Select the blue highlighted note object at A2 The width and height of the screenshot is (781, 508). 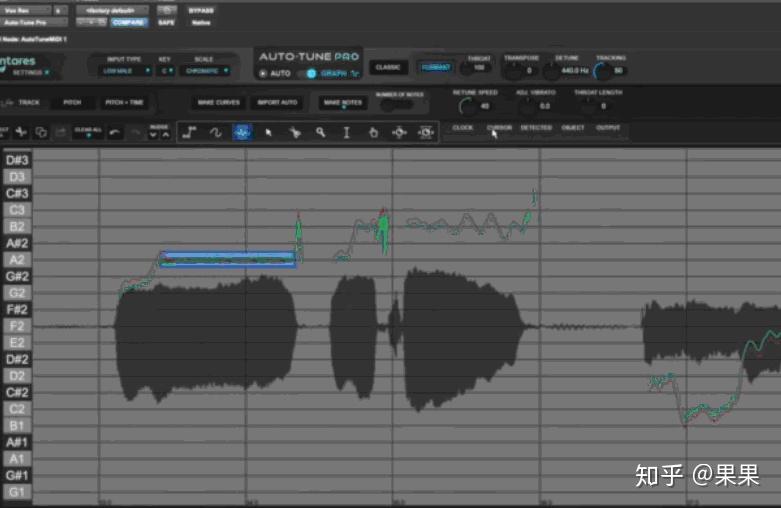click(x=228, y=259)
